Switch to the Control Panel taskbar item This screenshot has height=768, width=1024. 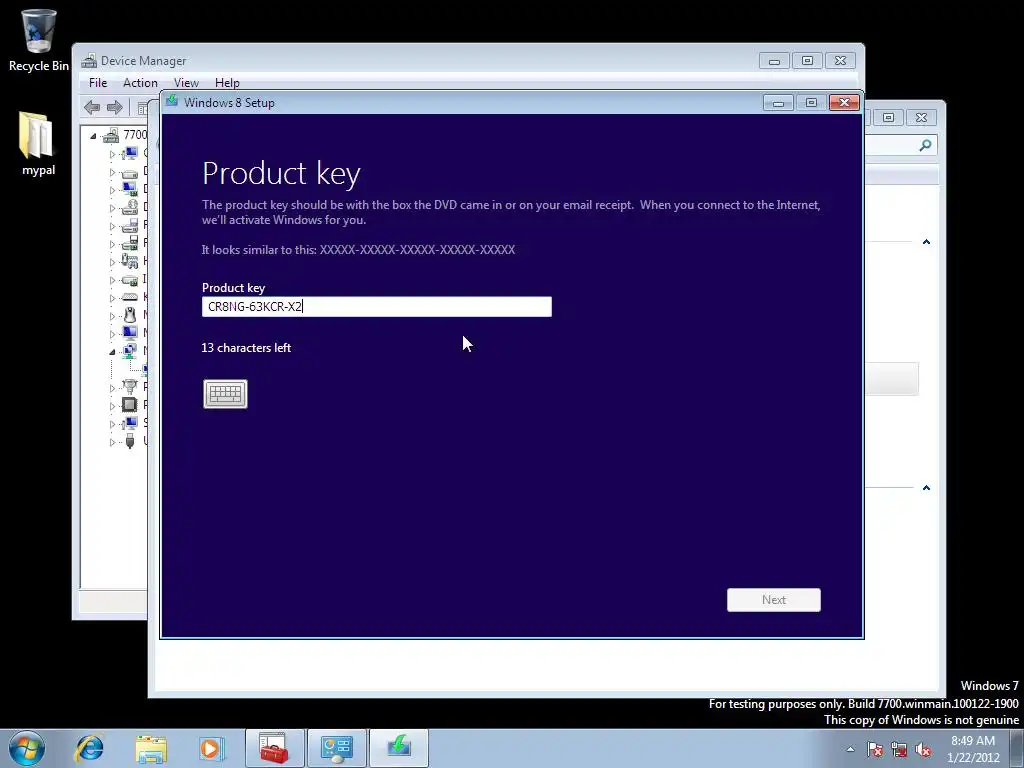[x=337, y=748]
